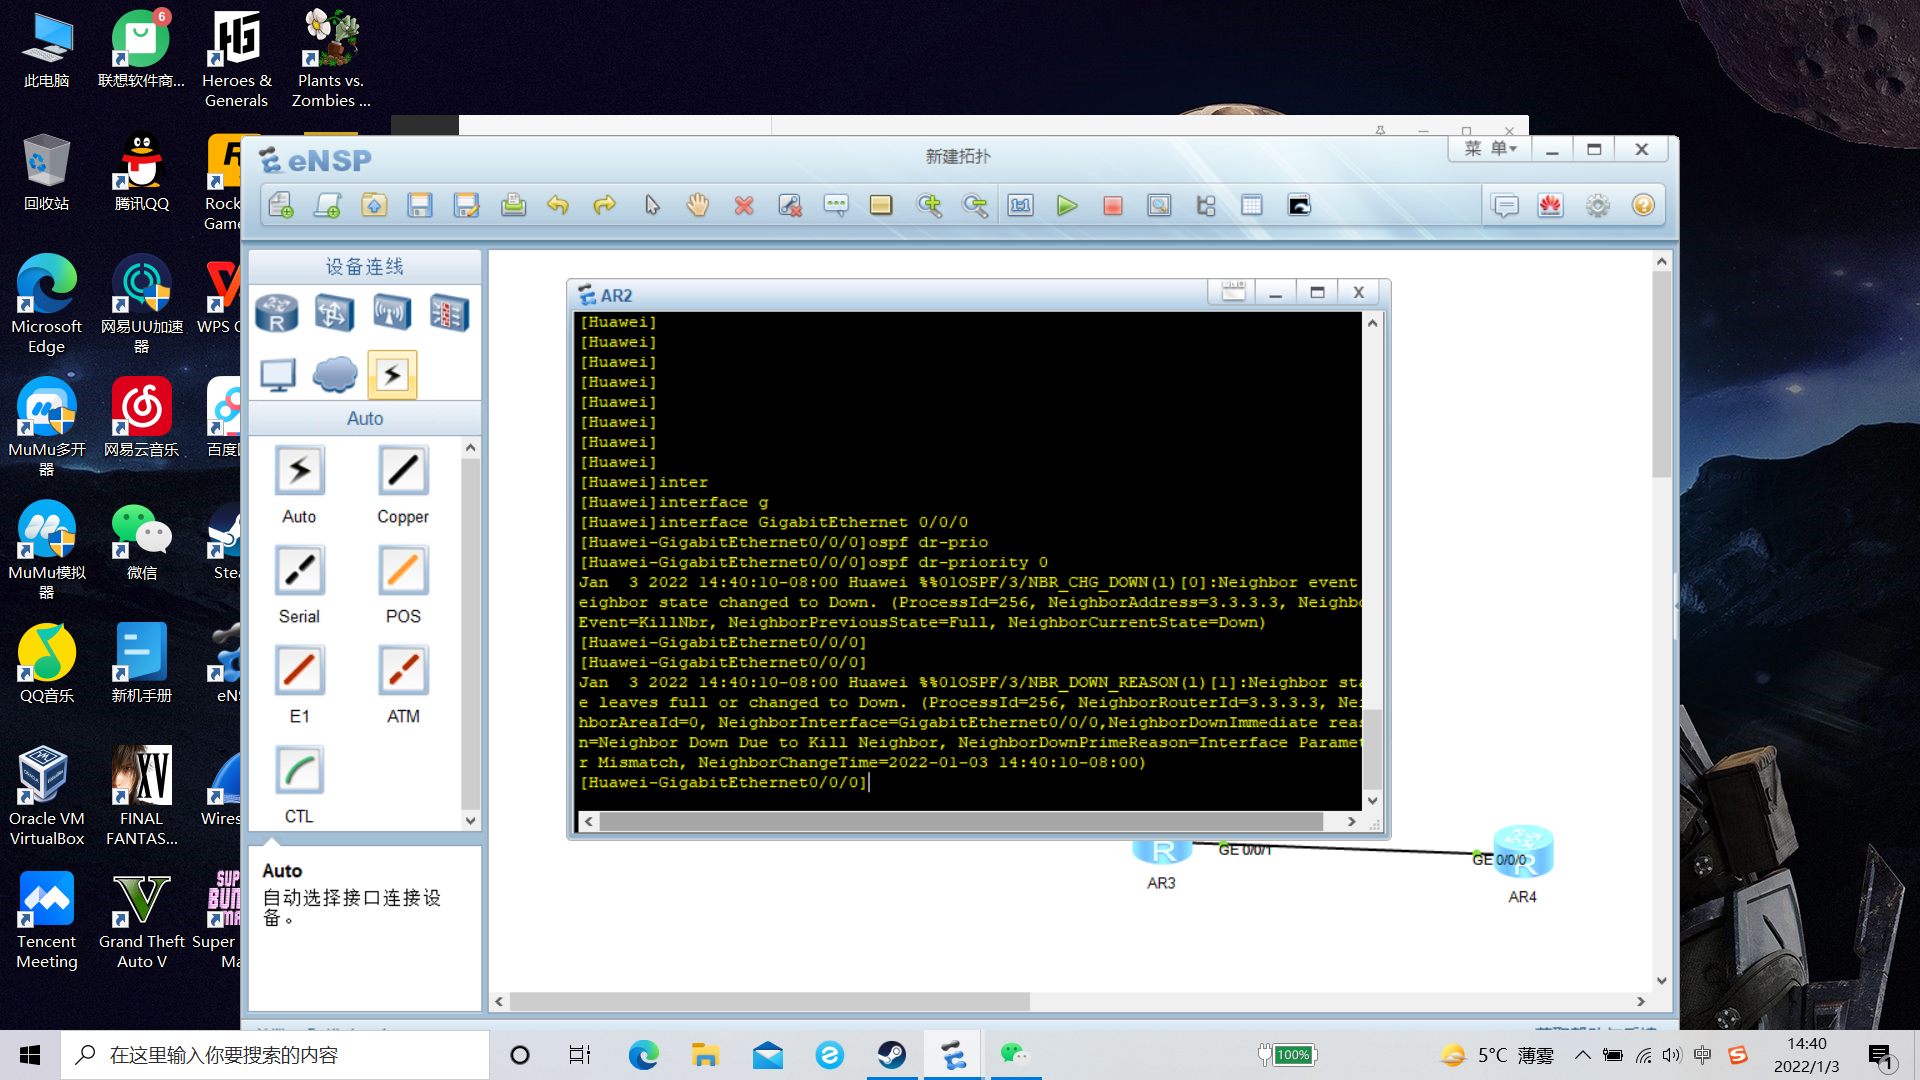The width and height of the screenshot is (1920, 1080).
Task: Click the delete all connections icon
Action: click(x=790, y=206)
